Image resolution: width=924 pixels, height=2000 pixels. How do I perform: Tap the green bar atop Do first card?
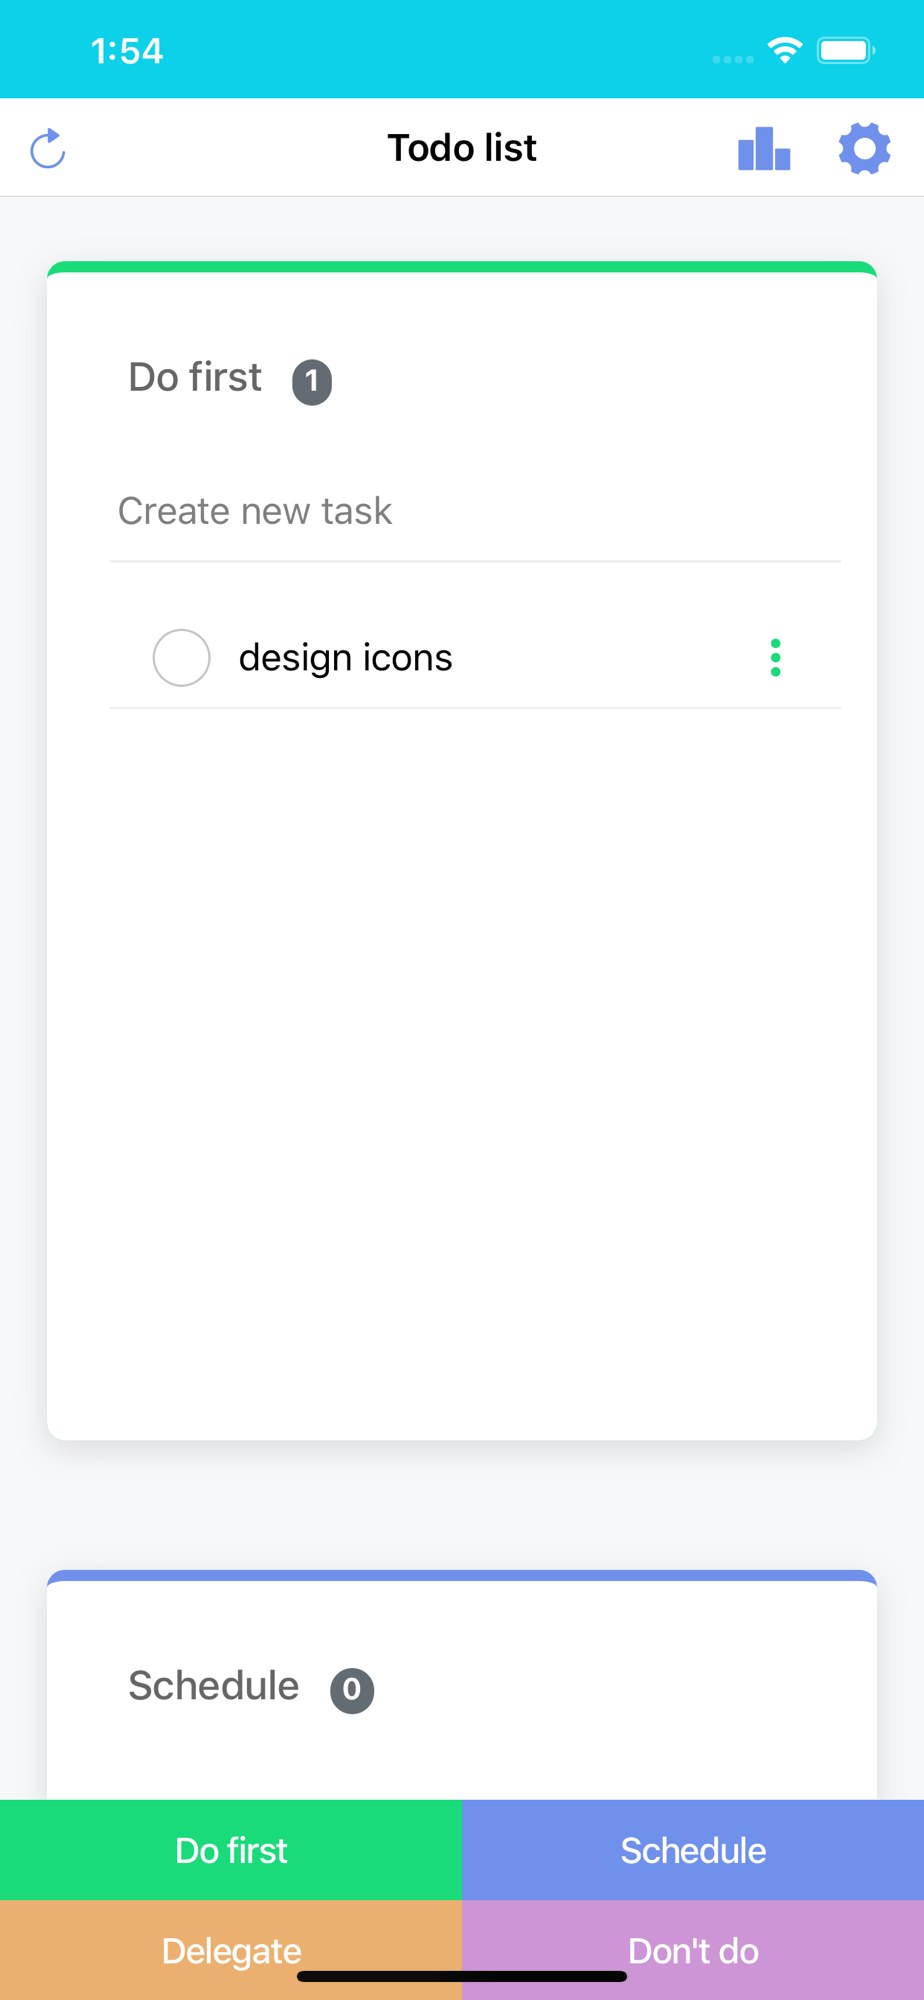[462, 267]
